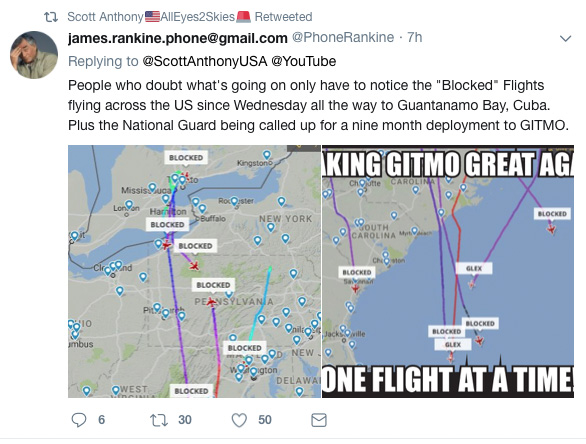Open the GITMO meme image on right

tap(448, 271)
